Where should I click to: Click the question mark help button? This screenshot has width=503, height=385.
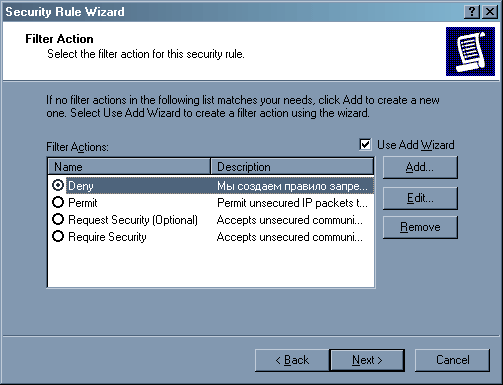tap(472, 12)
